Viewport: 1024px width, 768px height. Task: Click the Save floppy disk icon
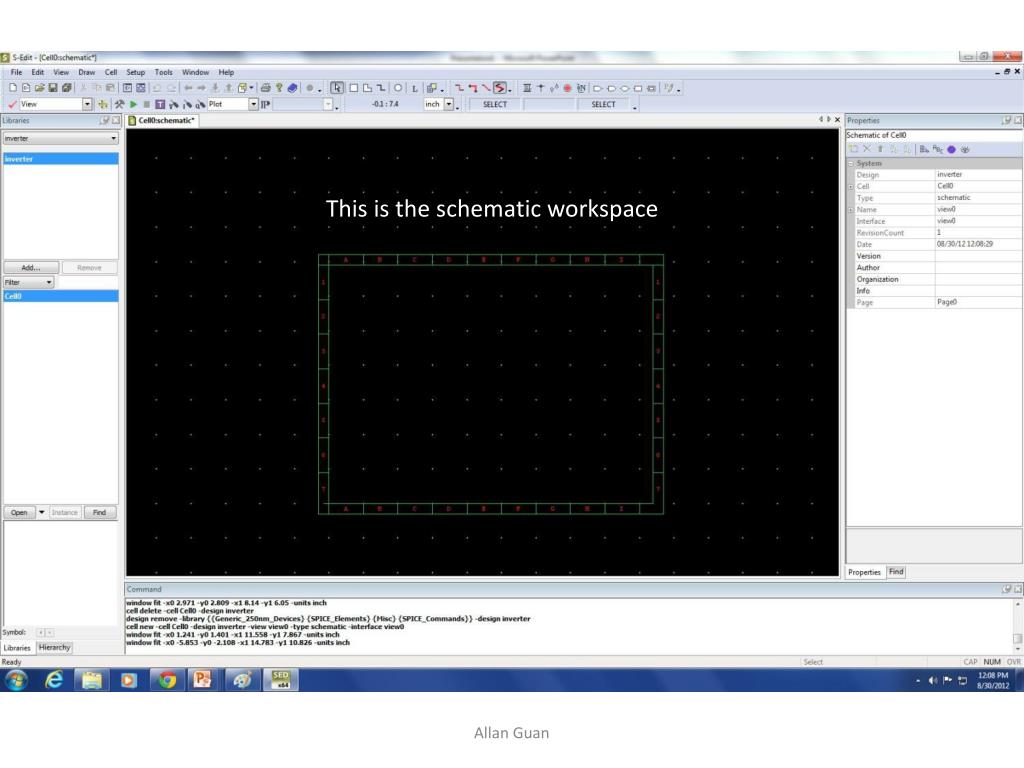53,88
